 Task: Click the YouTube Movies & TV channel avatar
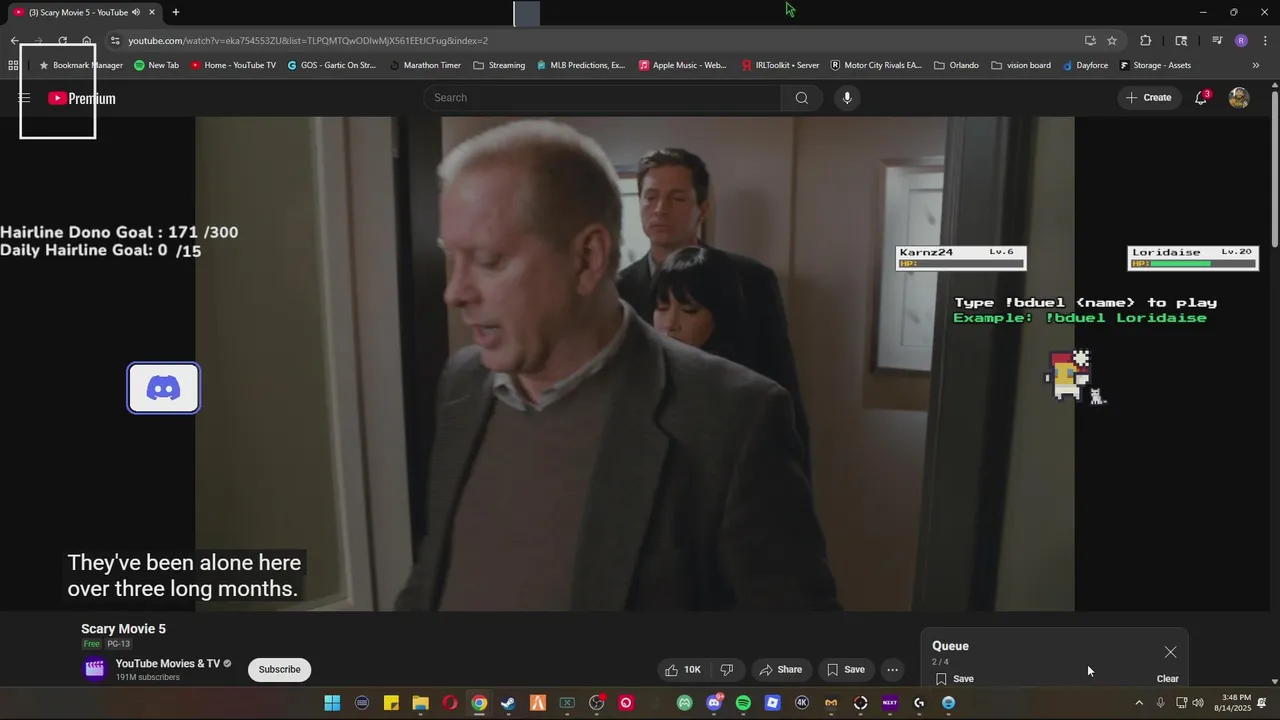tap(94, 669)
